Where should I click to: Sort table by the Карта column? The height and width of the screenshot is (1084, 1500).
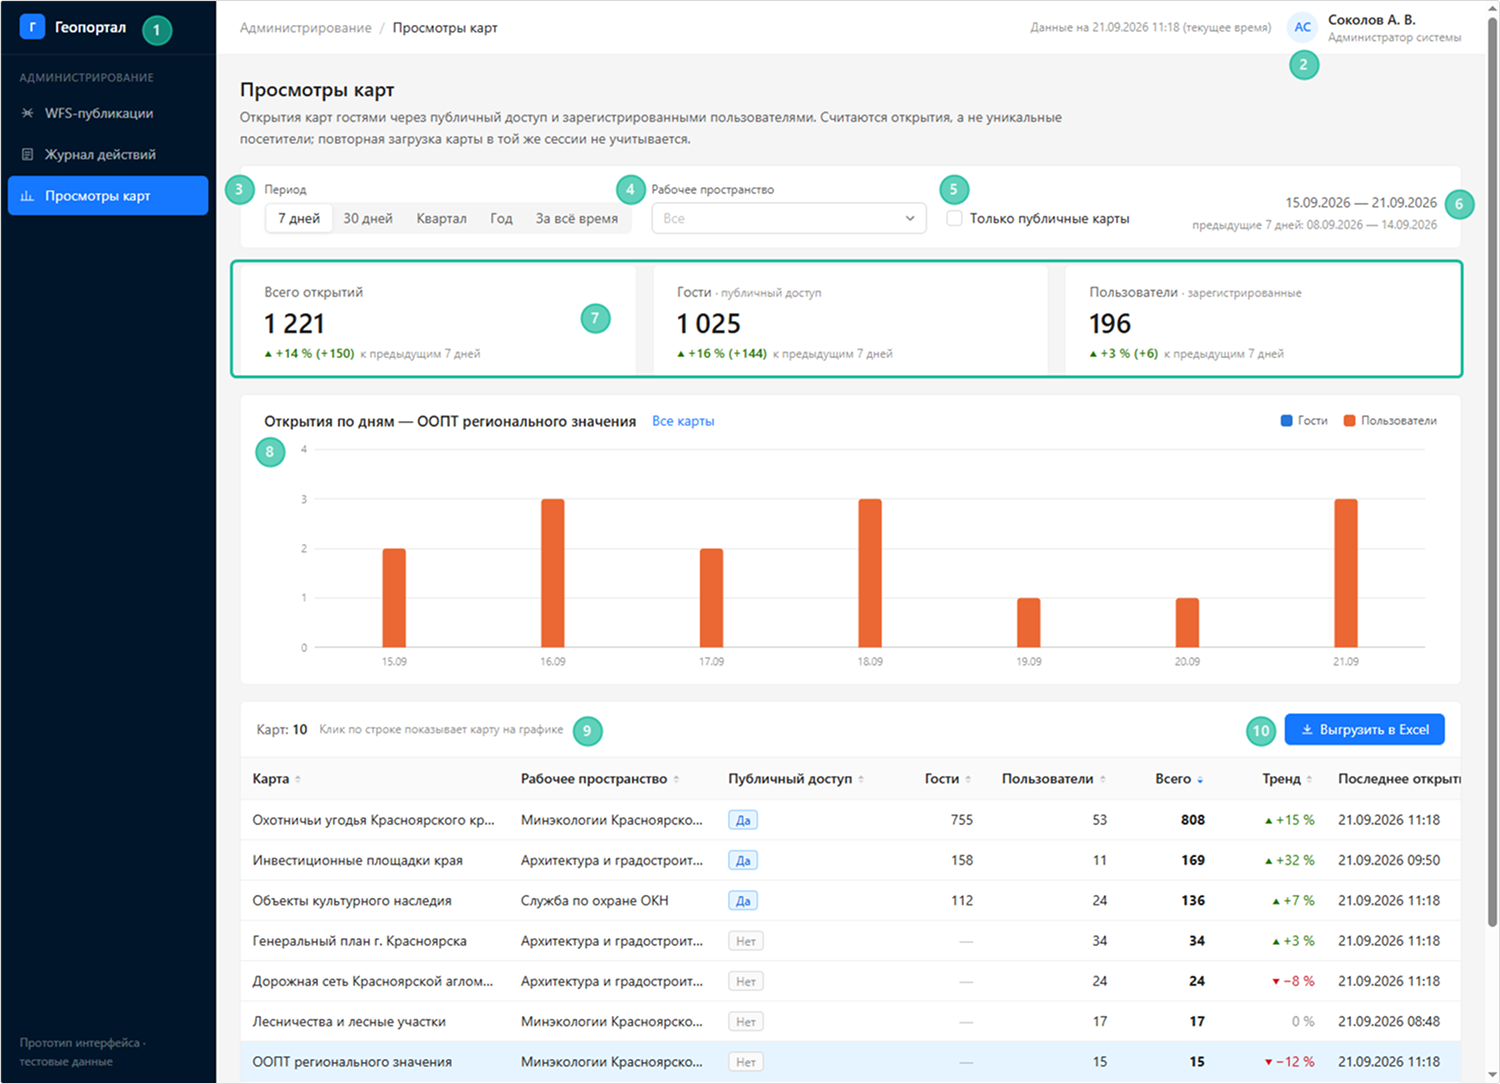[276, 779]
